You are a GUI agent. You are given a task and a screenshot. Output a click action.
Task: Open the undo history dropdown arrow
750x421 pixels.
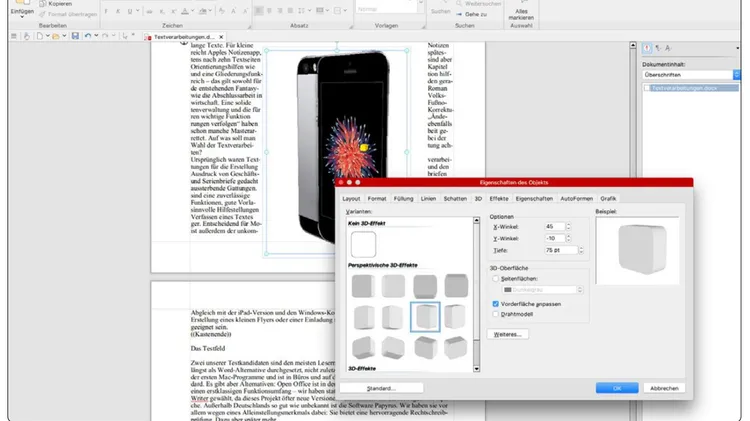coord(96,36)
